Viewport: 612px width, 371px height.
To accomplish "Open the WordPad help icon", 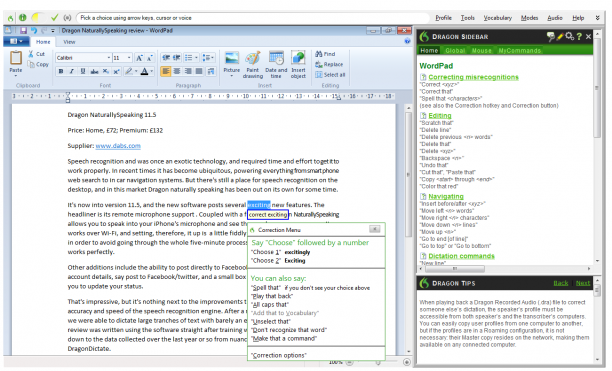I will click(407, 41).
